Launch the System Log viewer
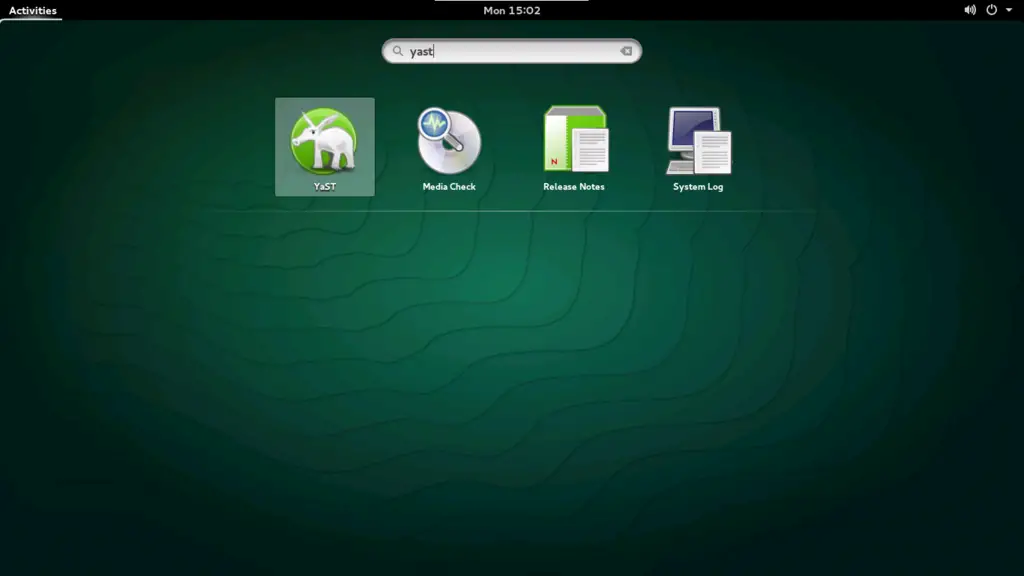The image size is (1024, 576). [x=698, y=147]
